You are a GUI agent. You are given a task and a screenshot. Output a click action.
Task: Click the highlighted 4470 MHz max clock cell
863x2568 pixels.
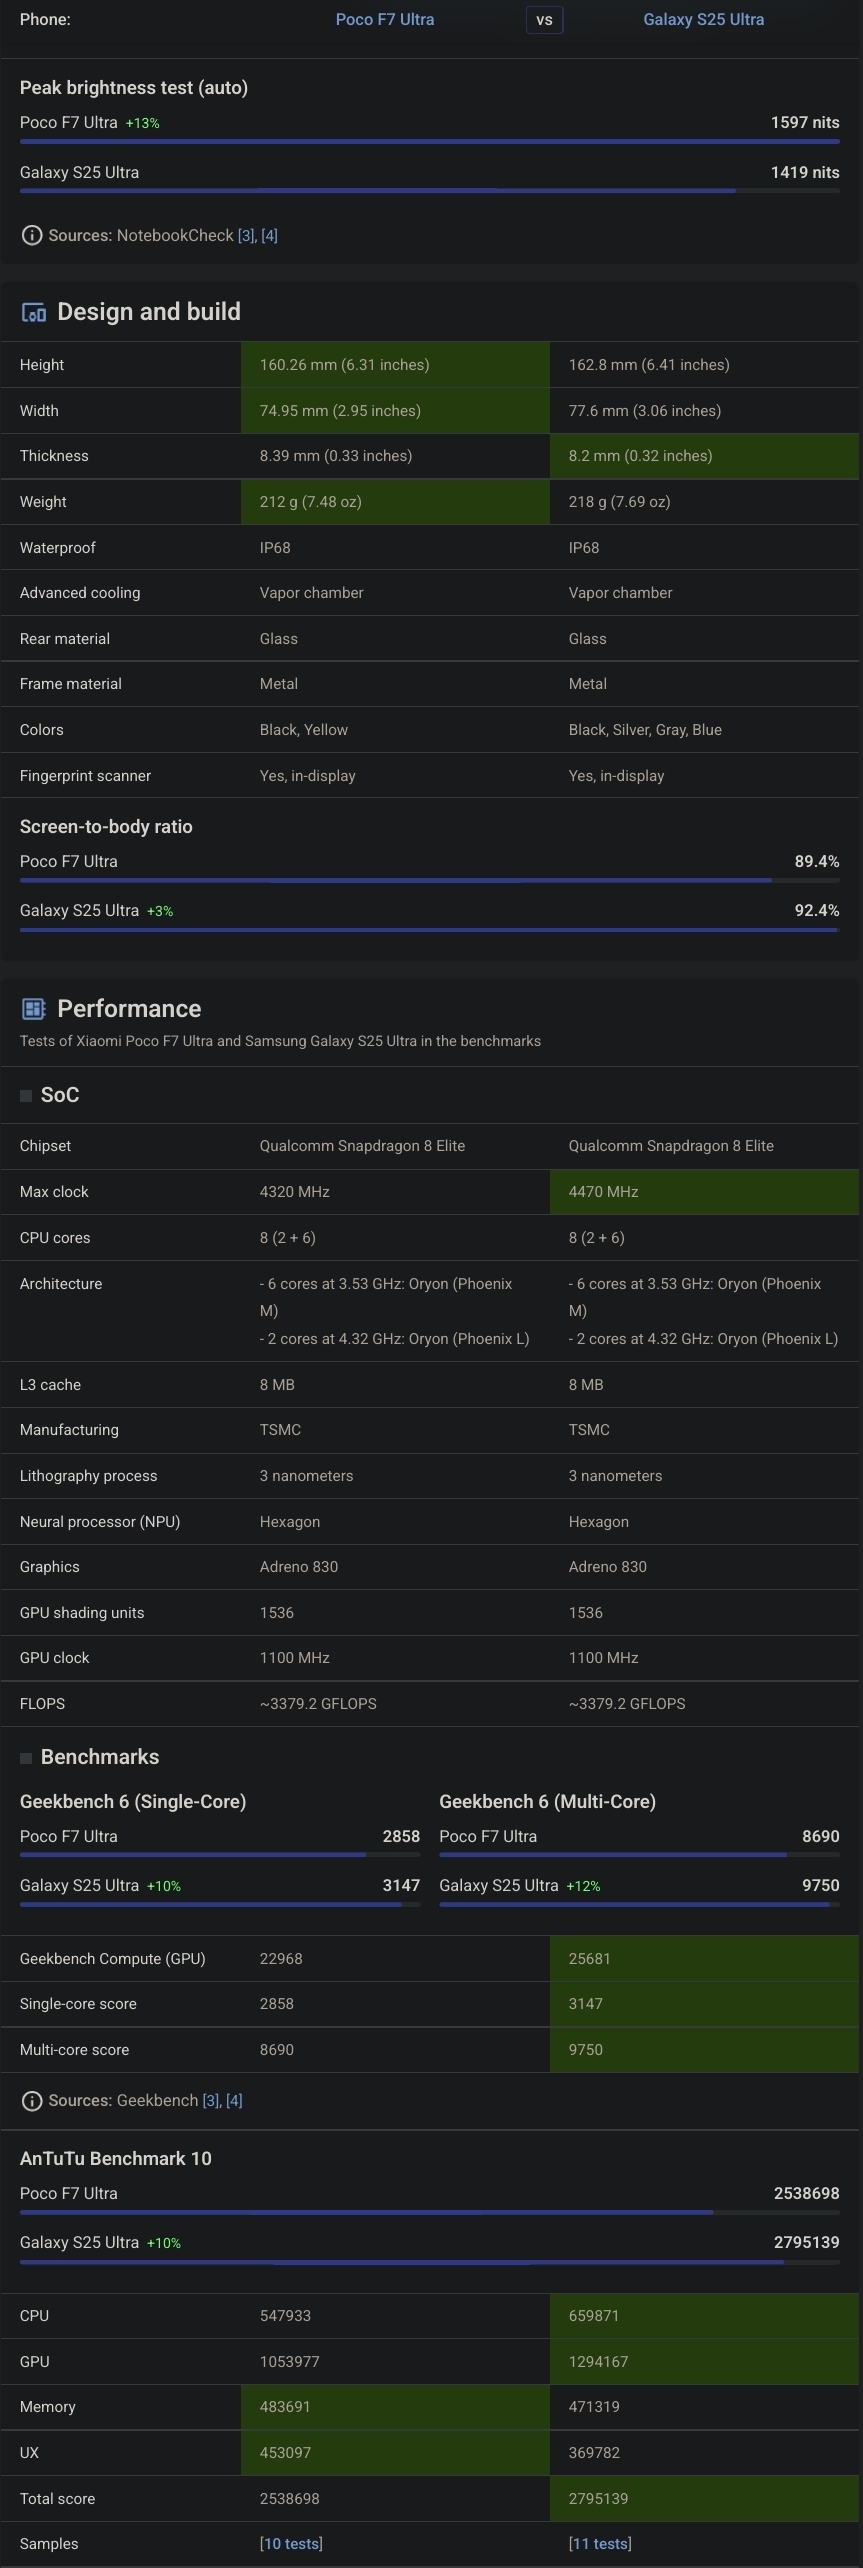click(x=704, y=1192)
